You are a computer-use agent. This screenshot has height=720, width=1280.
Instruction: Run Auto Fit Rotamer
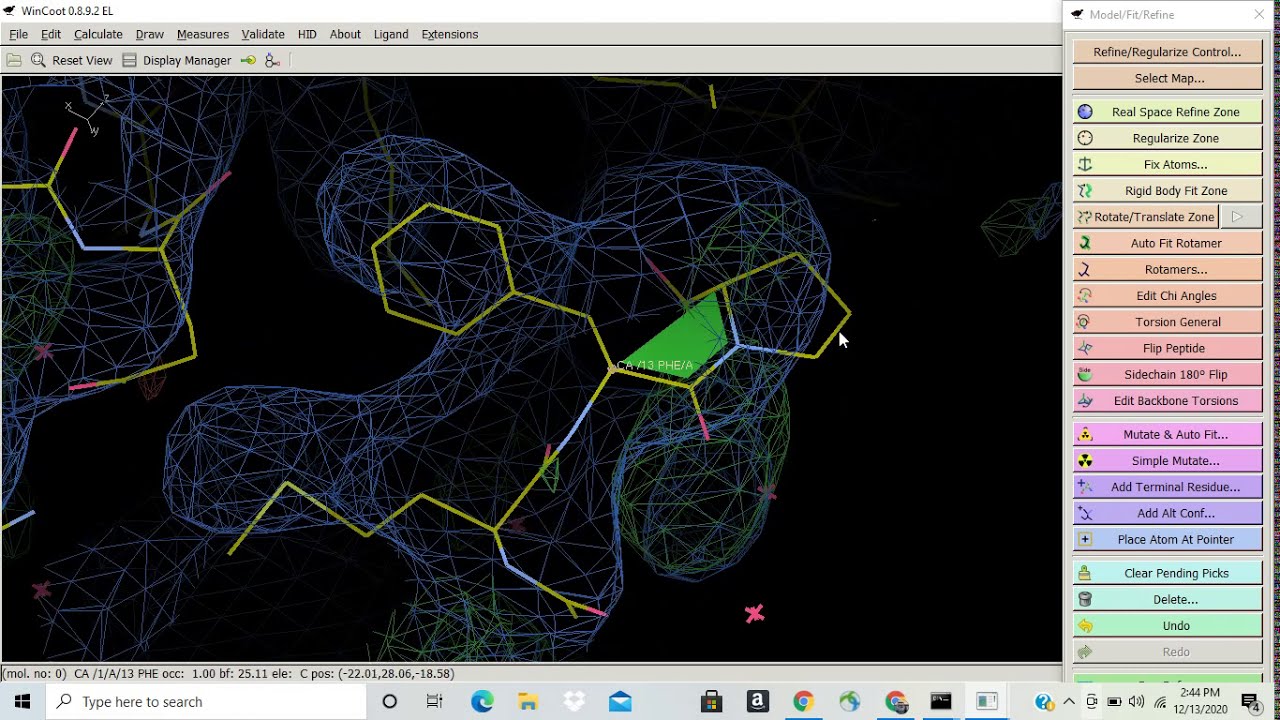pos(1167,243)
